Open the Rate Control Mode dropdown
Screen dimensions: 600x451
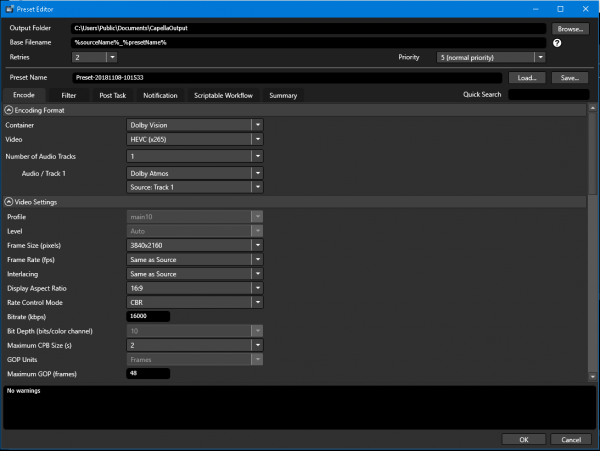[x=256, y=301]
